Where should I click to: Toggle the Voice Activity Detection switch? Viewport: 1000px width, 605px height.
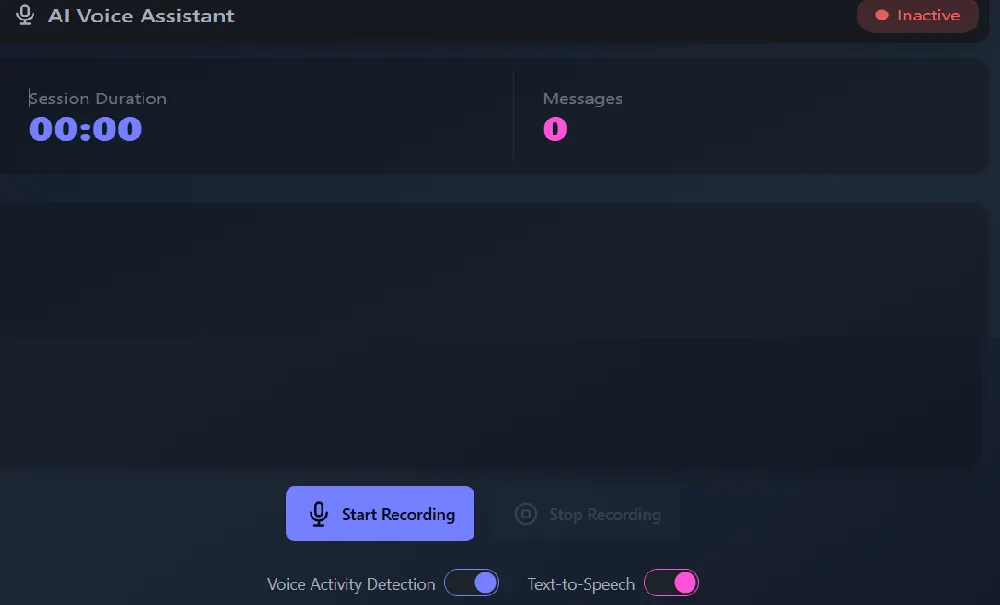point(471,583)
